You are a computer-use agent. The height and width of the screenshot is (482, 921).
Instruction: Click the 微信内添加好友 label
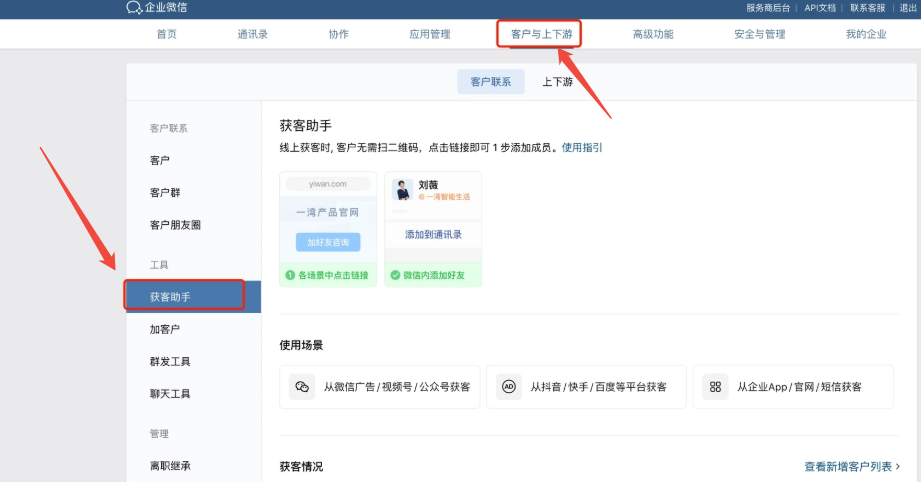pyautogui.click(x=433, y=275)
